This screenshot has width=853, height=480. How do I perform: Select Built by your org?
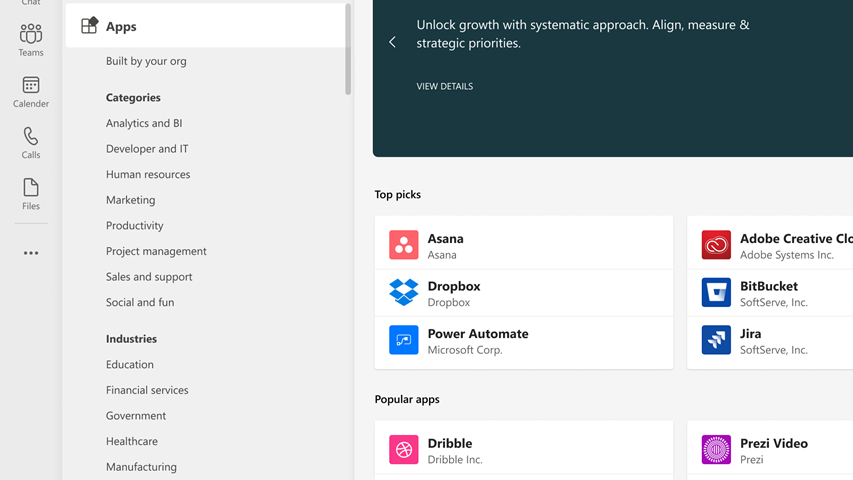(146, 61)
